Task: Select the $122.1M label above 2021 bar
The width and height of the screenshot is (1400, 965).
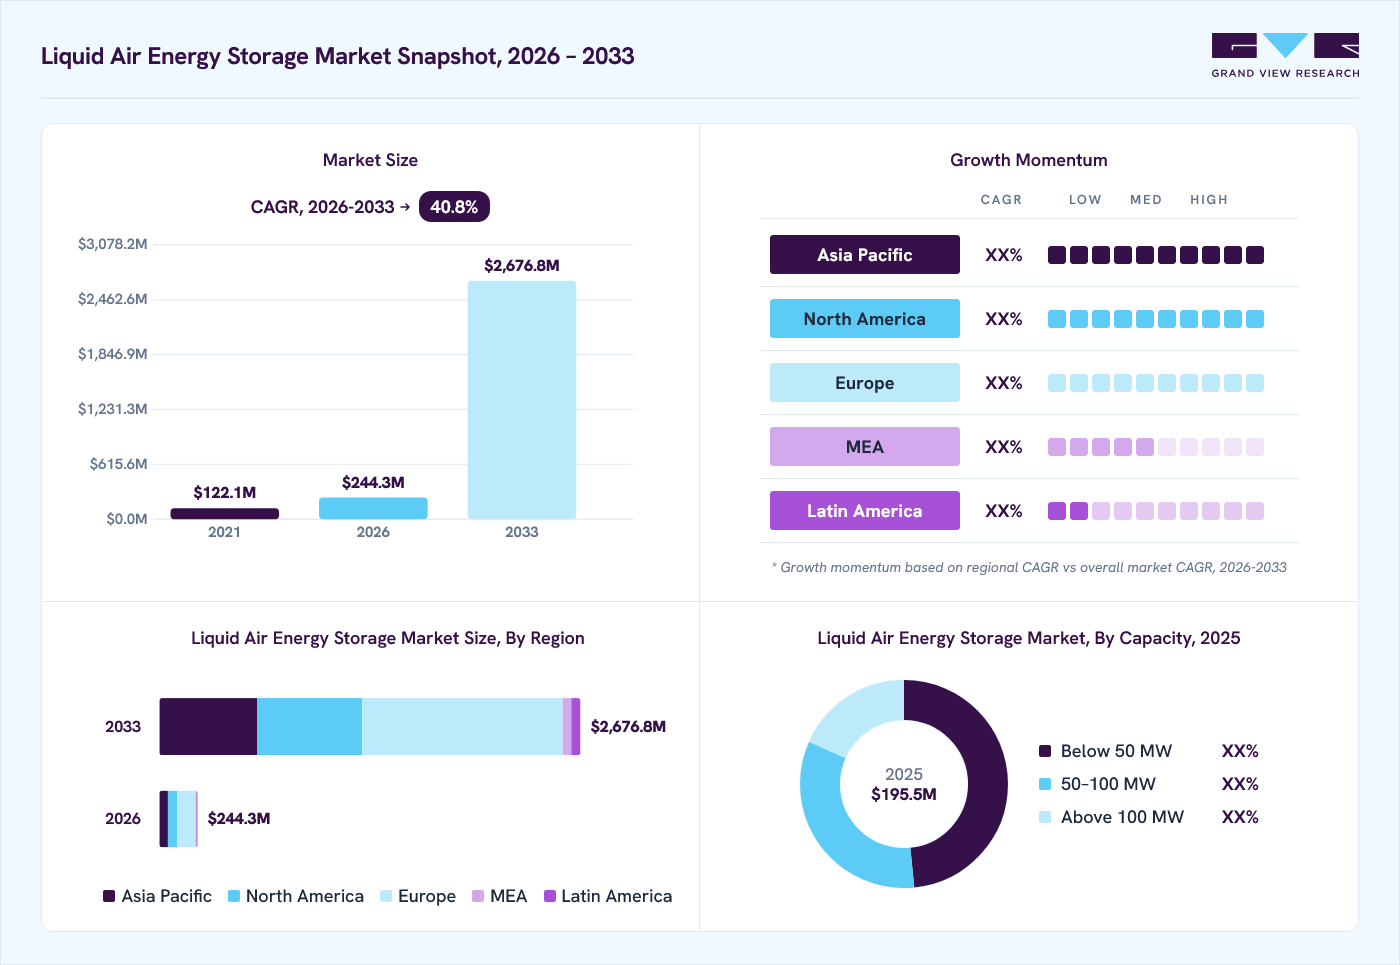Action: click(225, 493)
